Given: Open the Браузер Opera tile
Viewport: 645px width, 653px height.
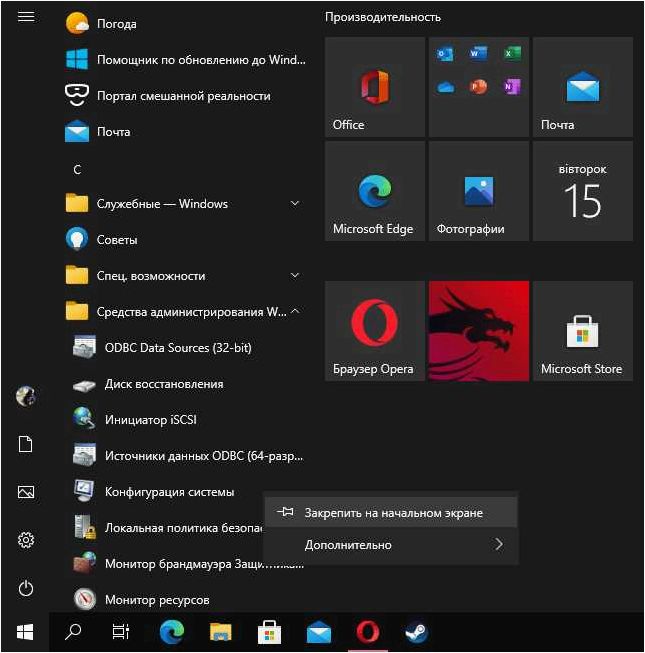Looking at the screenshot, I should [x=375, y=331].
